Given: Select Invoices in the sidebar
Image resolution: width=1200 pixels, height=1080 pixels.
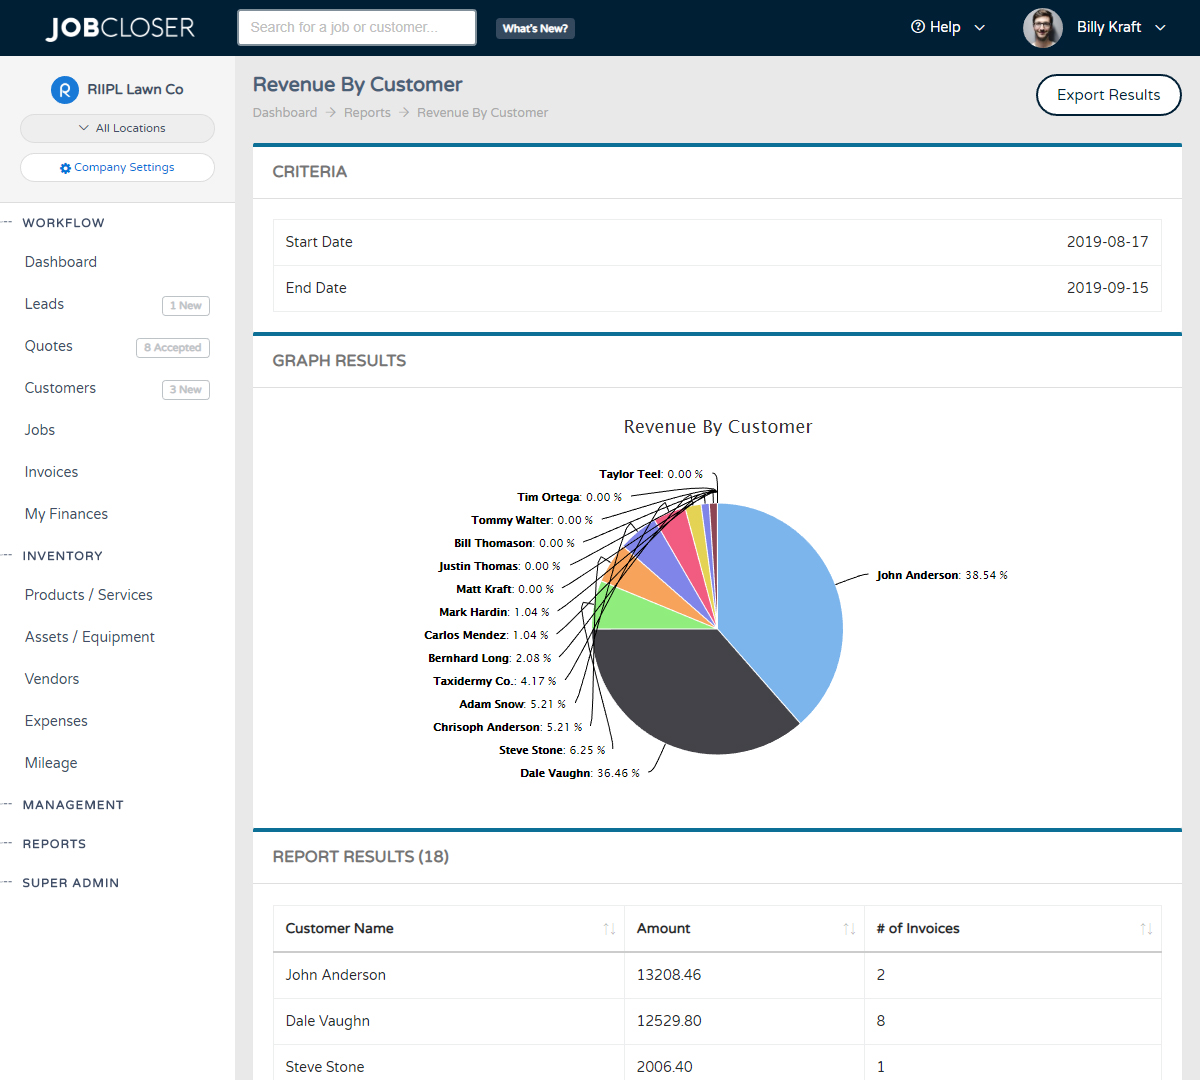Looking at the screenshot, I should coord(51,471).
